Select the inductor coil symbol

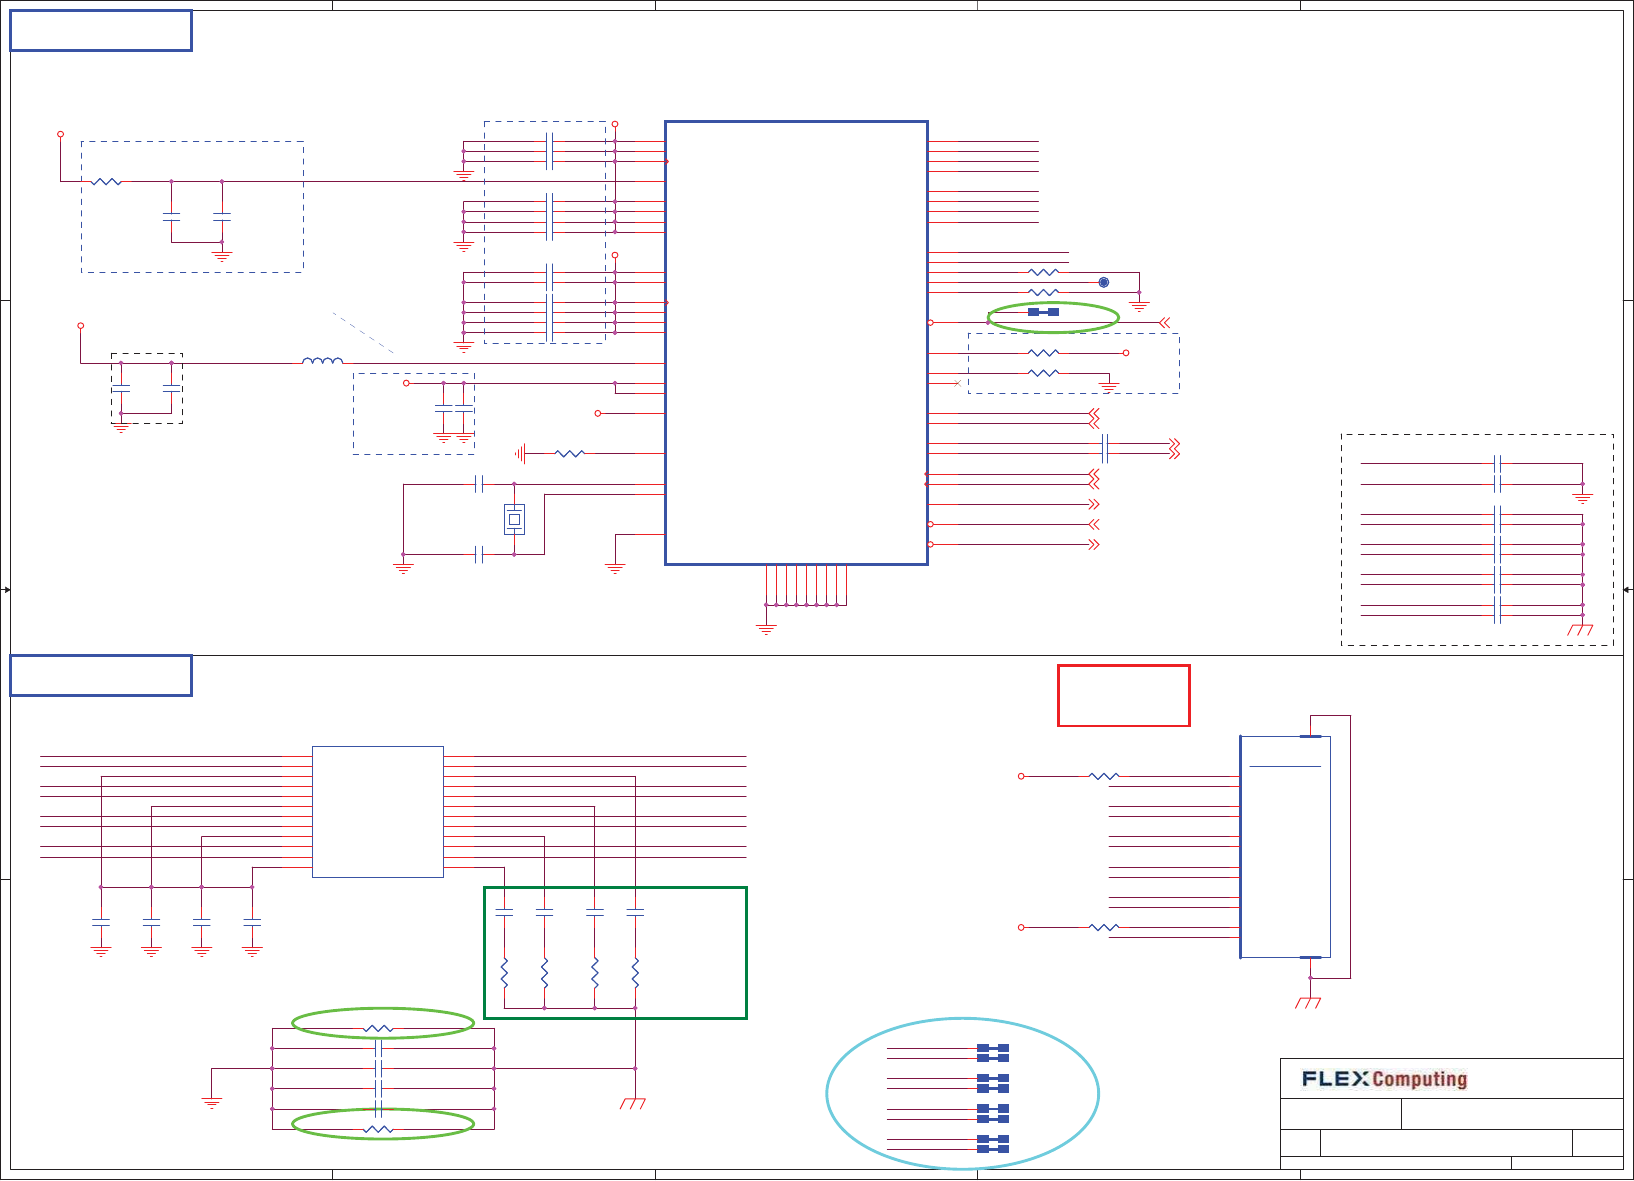(x=322, y=361)
